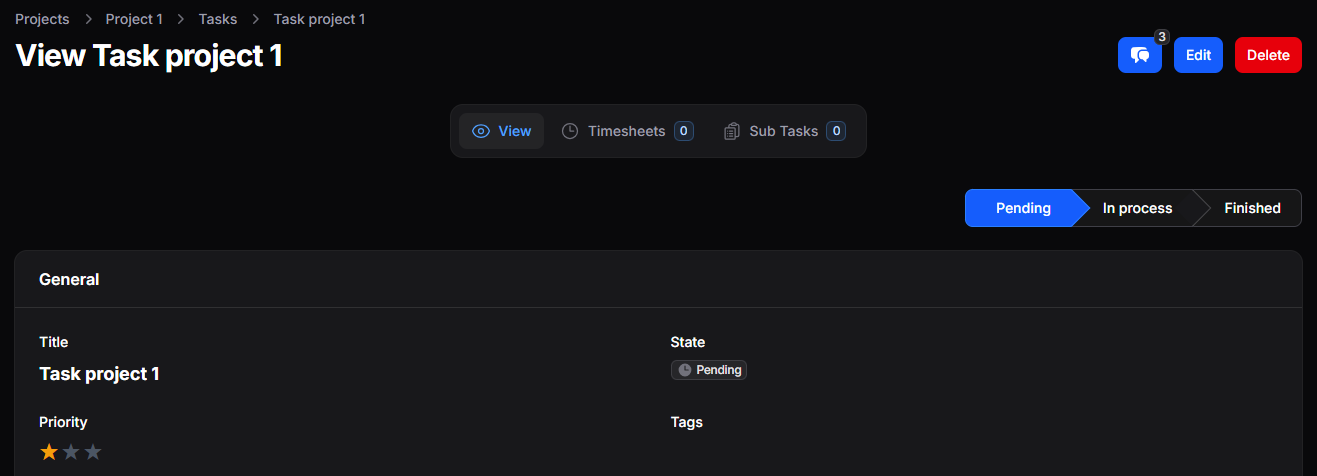Select the View tab
Screen dimensions: 1317x476
tap(501, 131)
